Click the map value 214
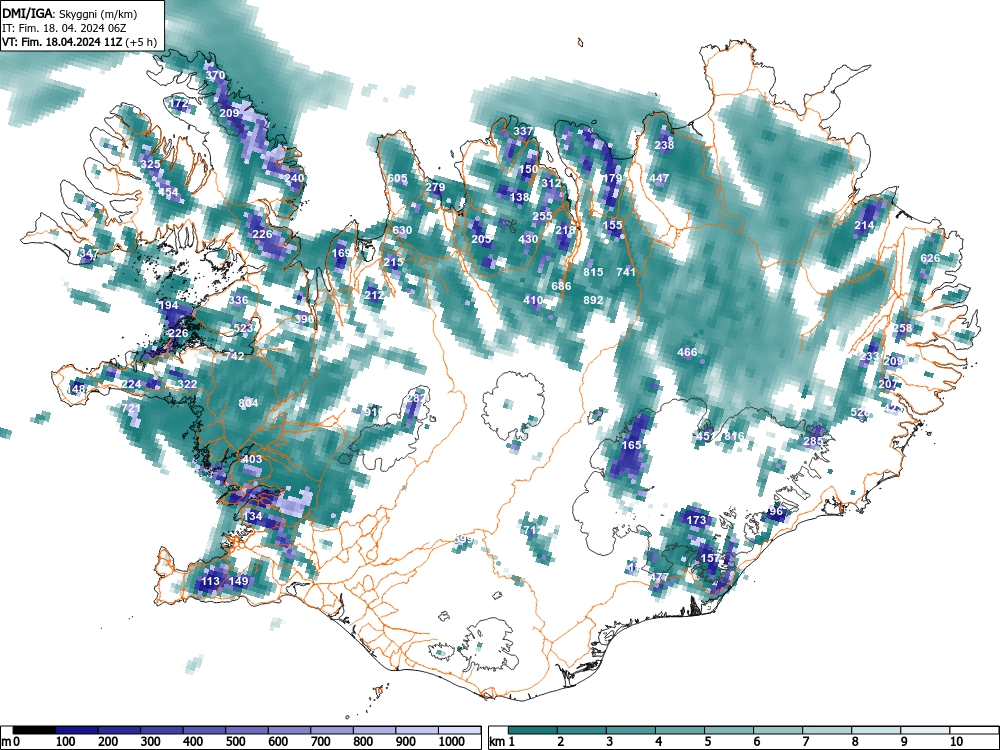1000x750 pixels. click(x=864, y=226)
